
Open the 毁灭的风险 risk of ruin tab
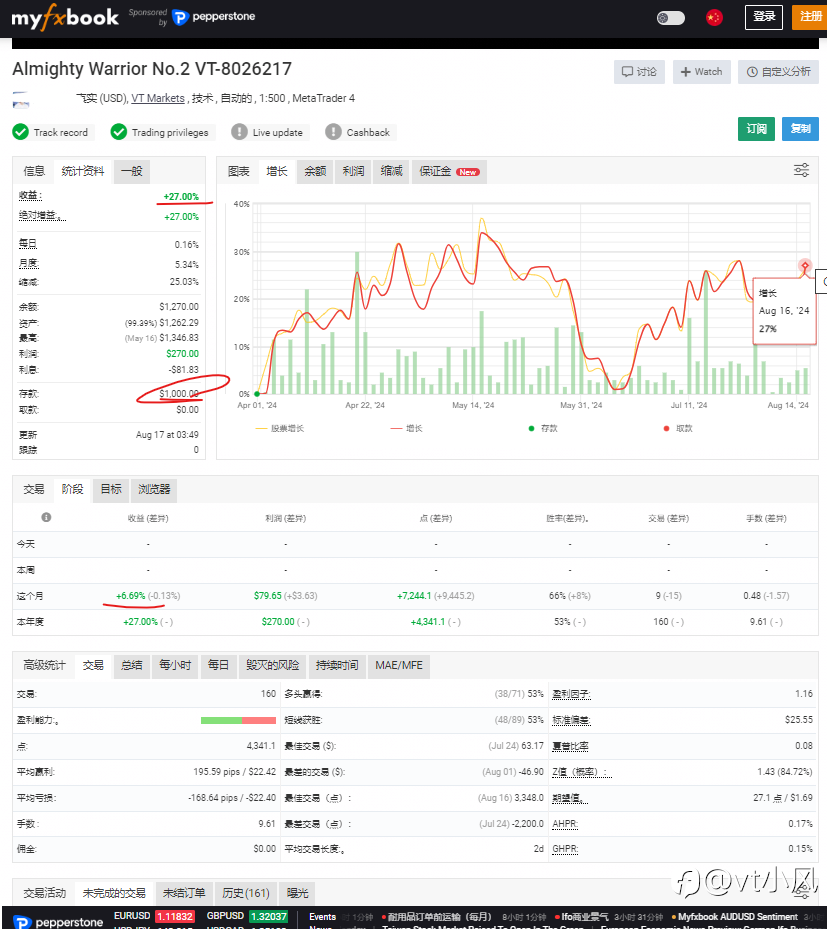click(x=273, y=665)
